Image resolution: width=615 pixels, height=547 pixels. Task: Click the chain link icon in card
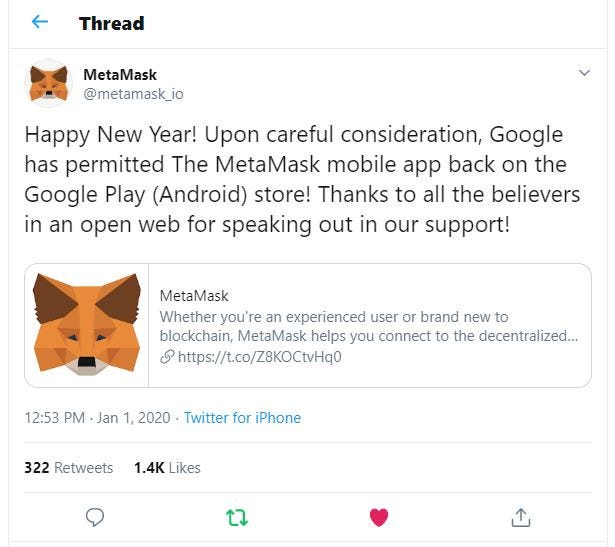(167, 356)
